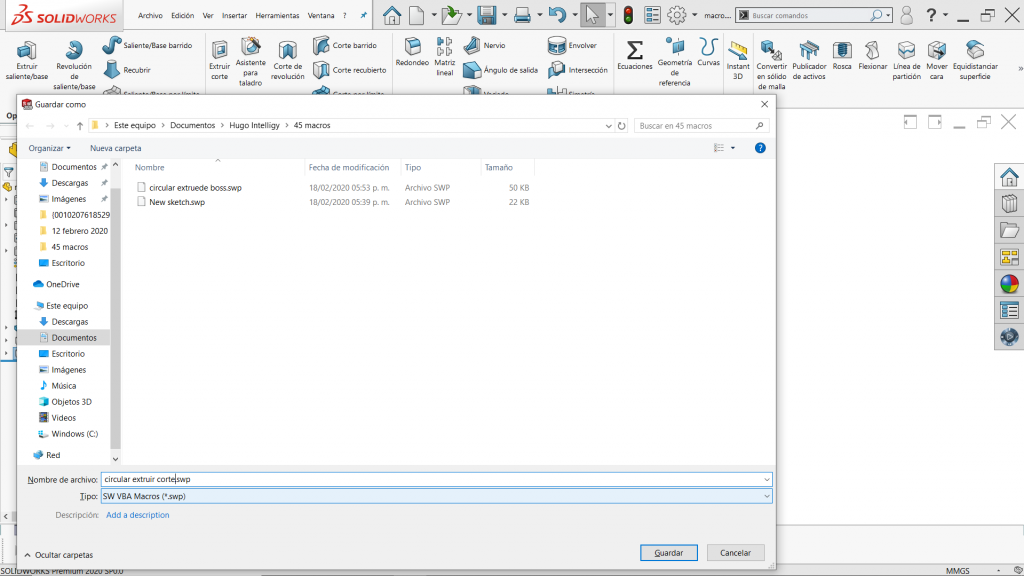Select the Mover cara tool
This screenshot has height=576, width=1024.
point(936,61)
